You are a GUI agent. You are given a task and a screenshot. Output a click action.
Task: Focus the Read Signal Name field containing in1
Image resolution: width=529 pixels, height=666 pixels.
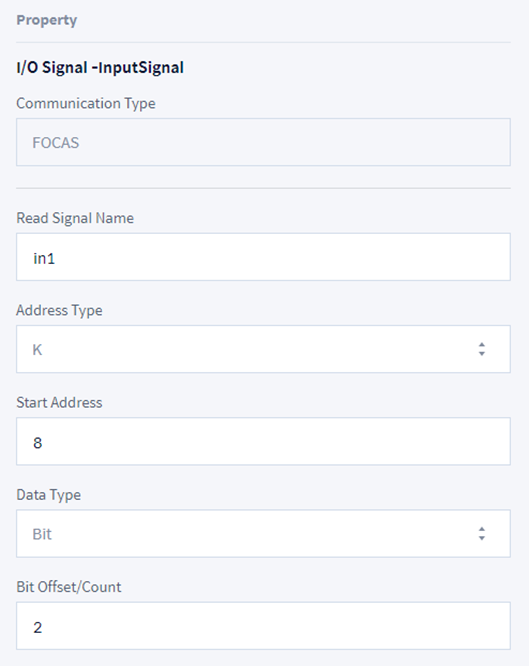click(263, 257)
